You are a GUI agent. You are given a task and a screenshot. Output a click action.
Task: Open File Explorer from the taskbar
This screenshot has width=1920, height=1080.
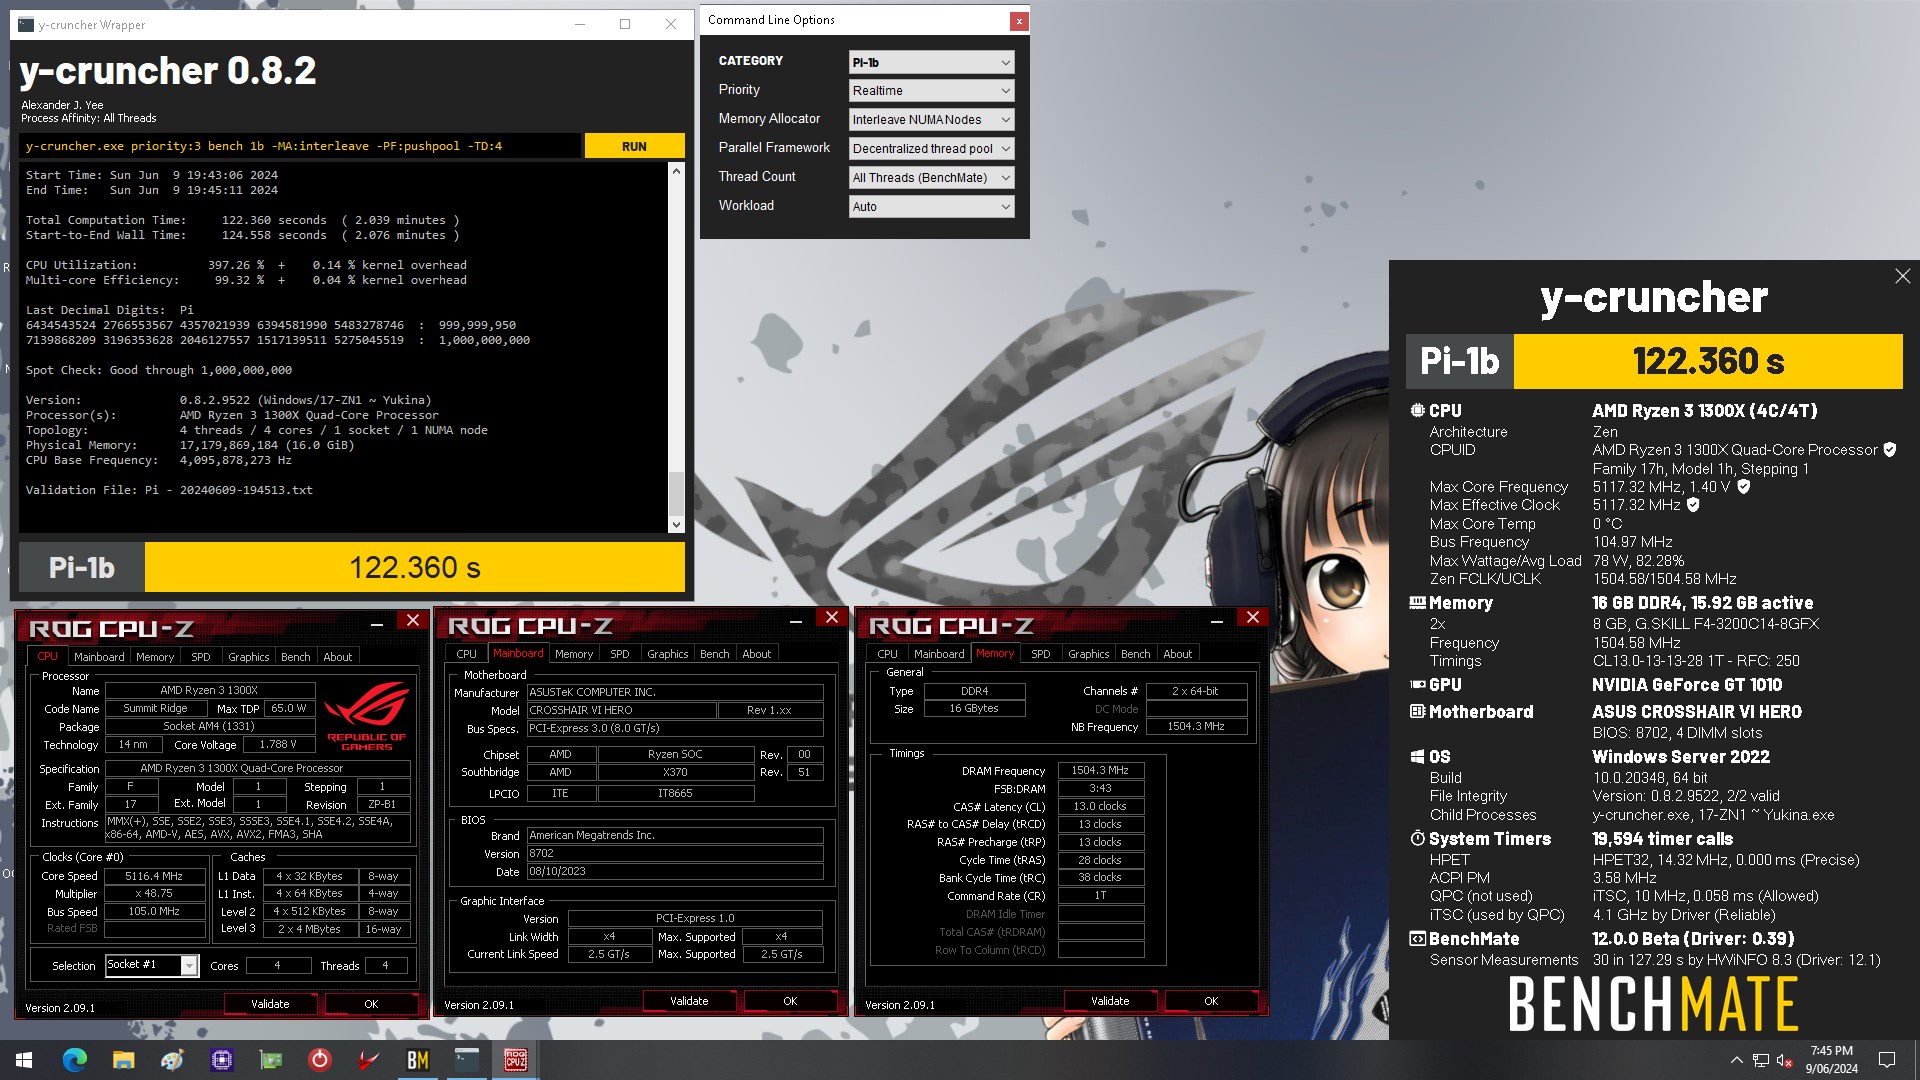(123, 1060)
